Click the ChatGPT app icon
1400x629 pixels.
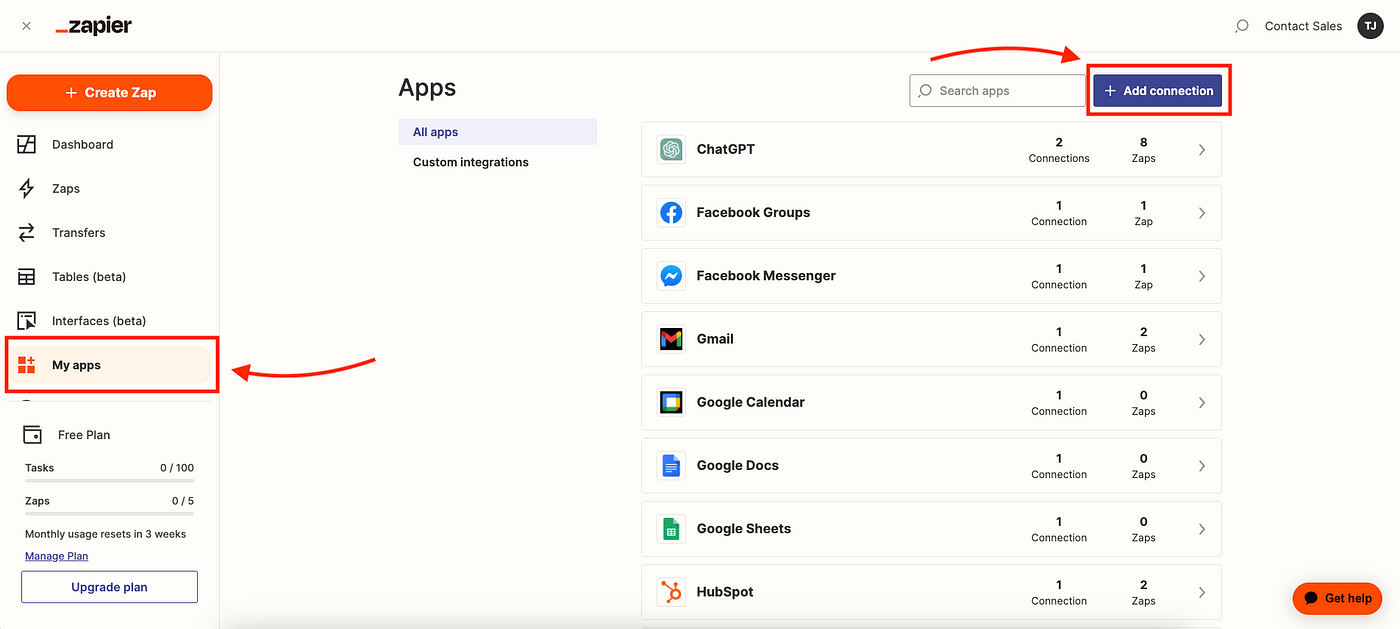671,149
